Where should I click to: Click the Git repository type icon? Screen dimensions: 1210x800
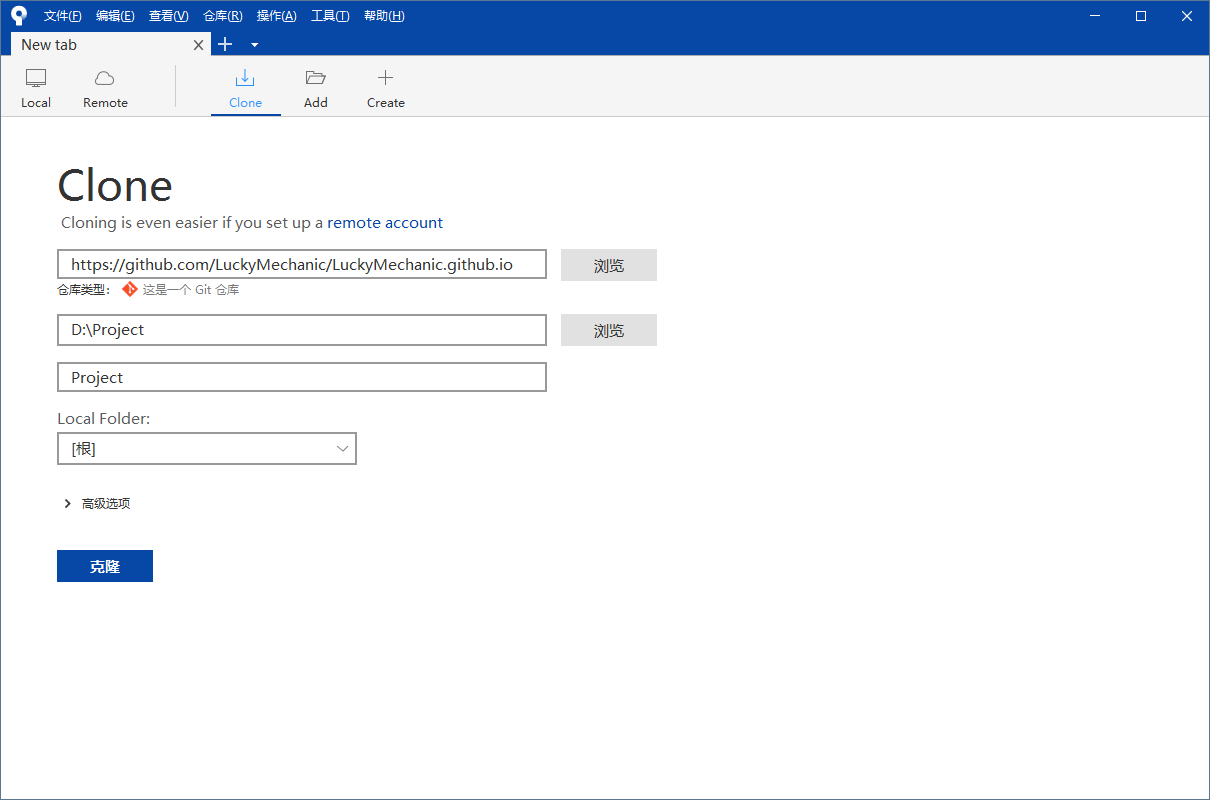tap(130, 289)
